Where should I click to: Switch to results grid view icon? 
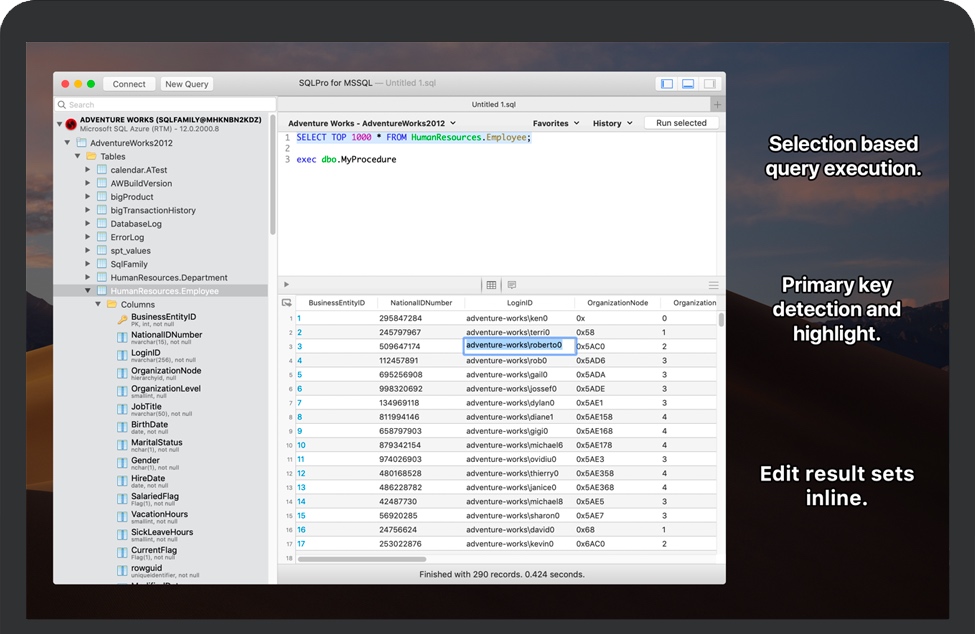[x=491, y=285]
